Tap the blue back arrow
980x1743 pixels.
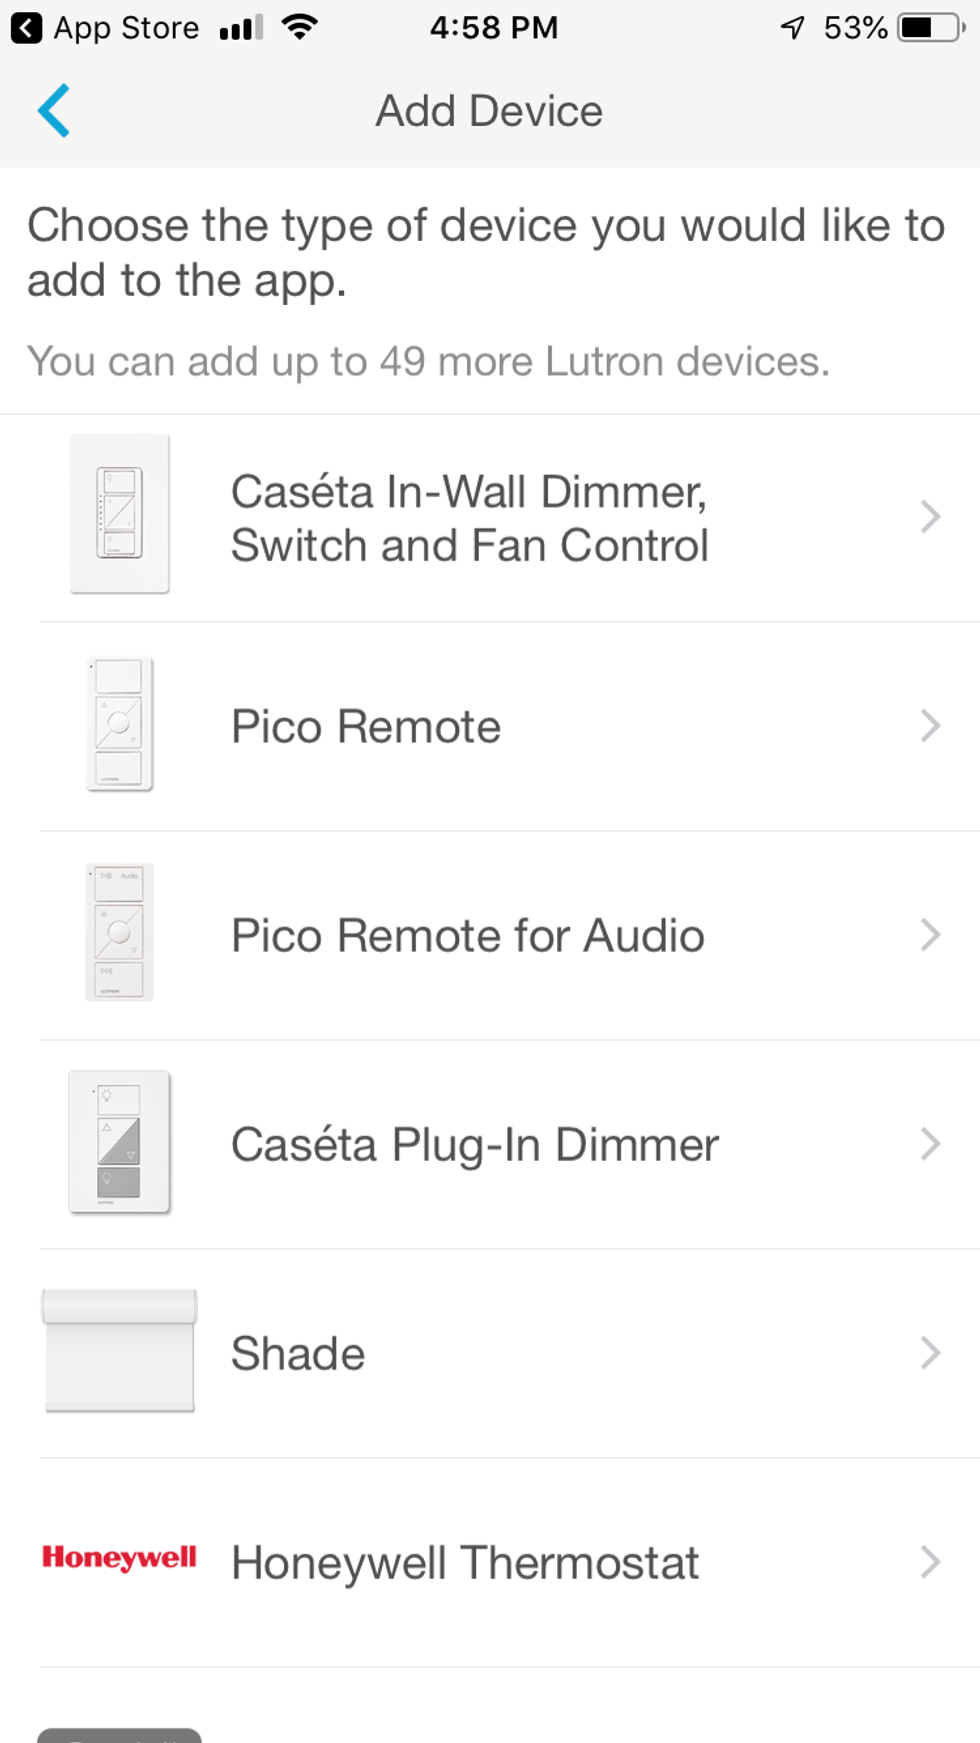point(54,110)
